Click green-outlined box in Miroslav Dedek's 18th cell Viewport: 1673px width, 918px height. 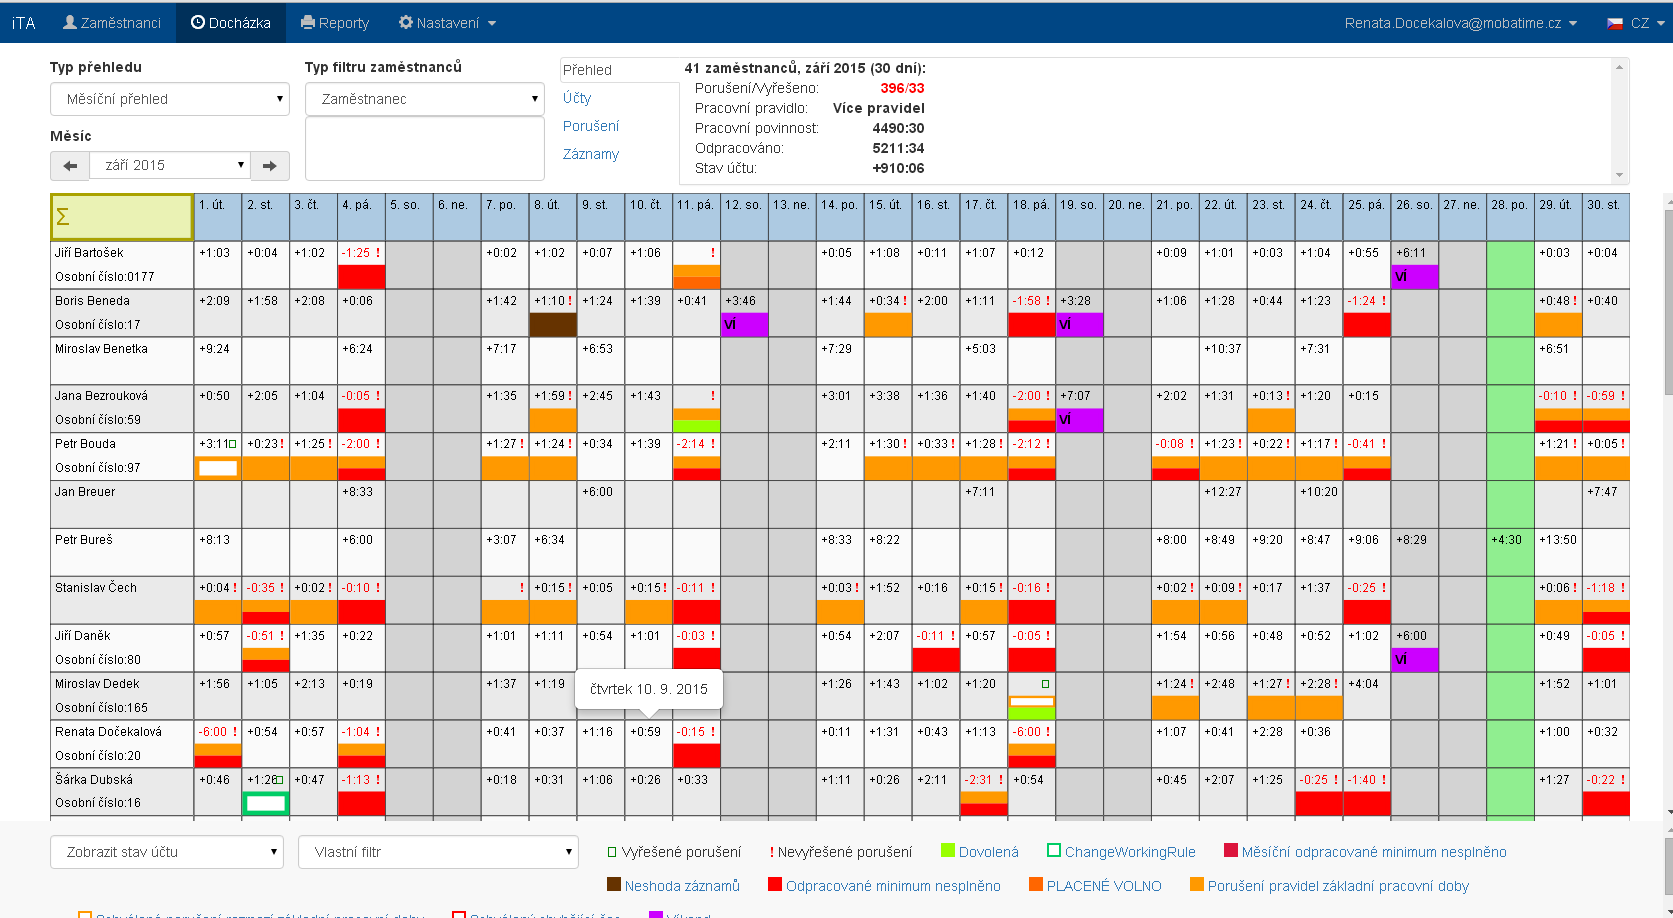click(x=1031, y=702)
